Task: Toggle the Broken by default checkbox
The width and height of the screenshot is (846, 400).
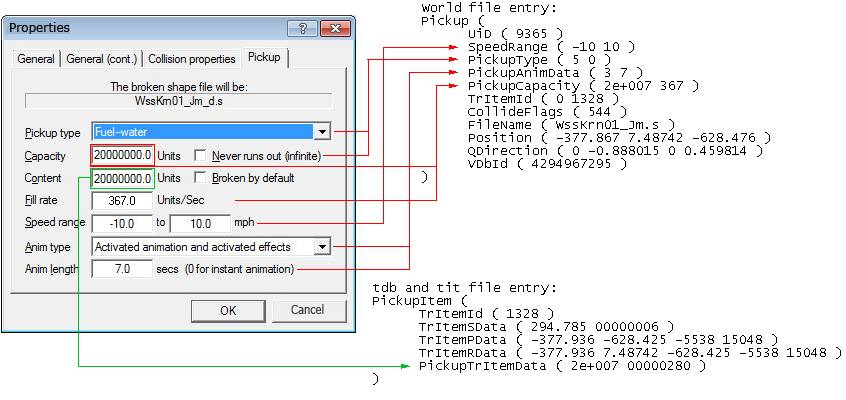Action: pyautogui.click(x=201, y=178)
